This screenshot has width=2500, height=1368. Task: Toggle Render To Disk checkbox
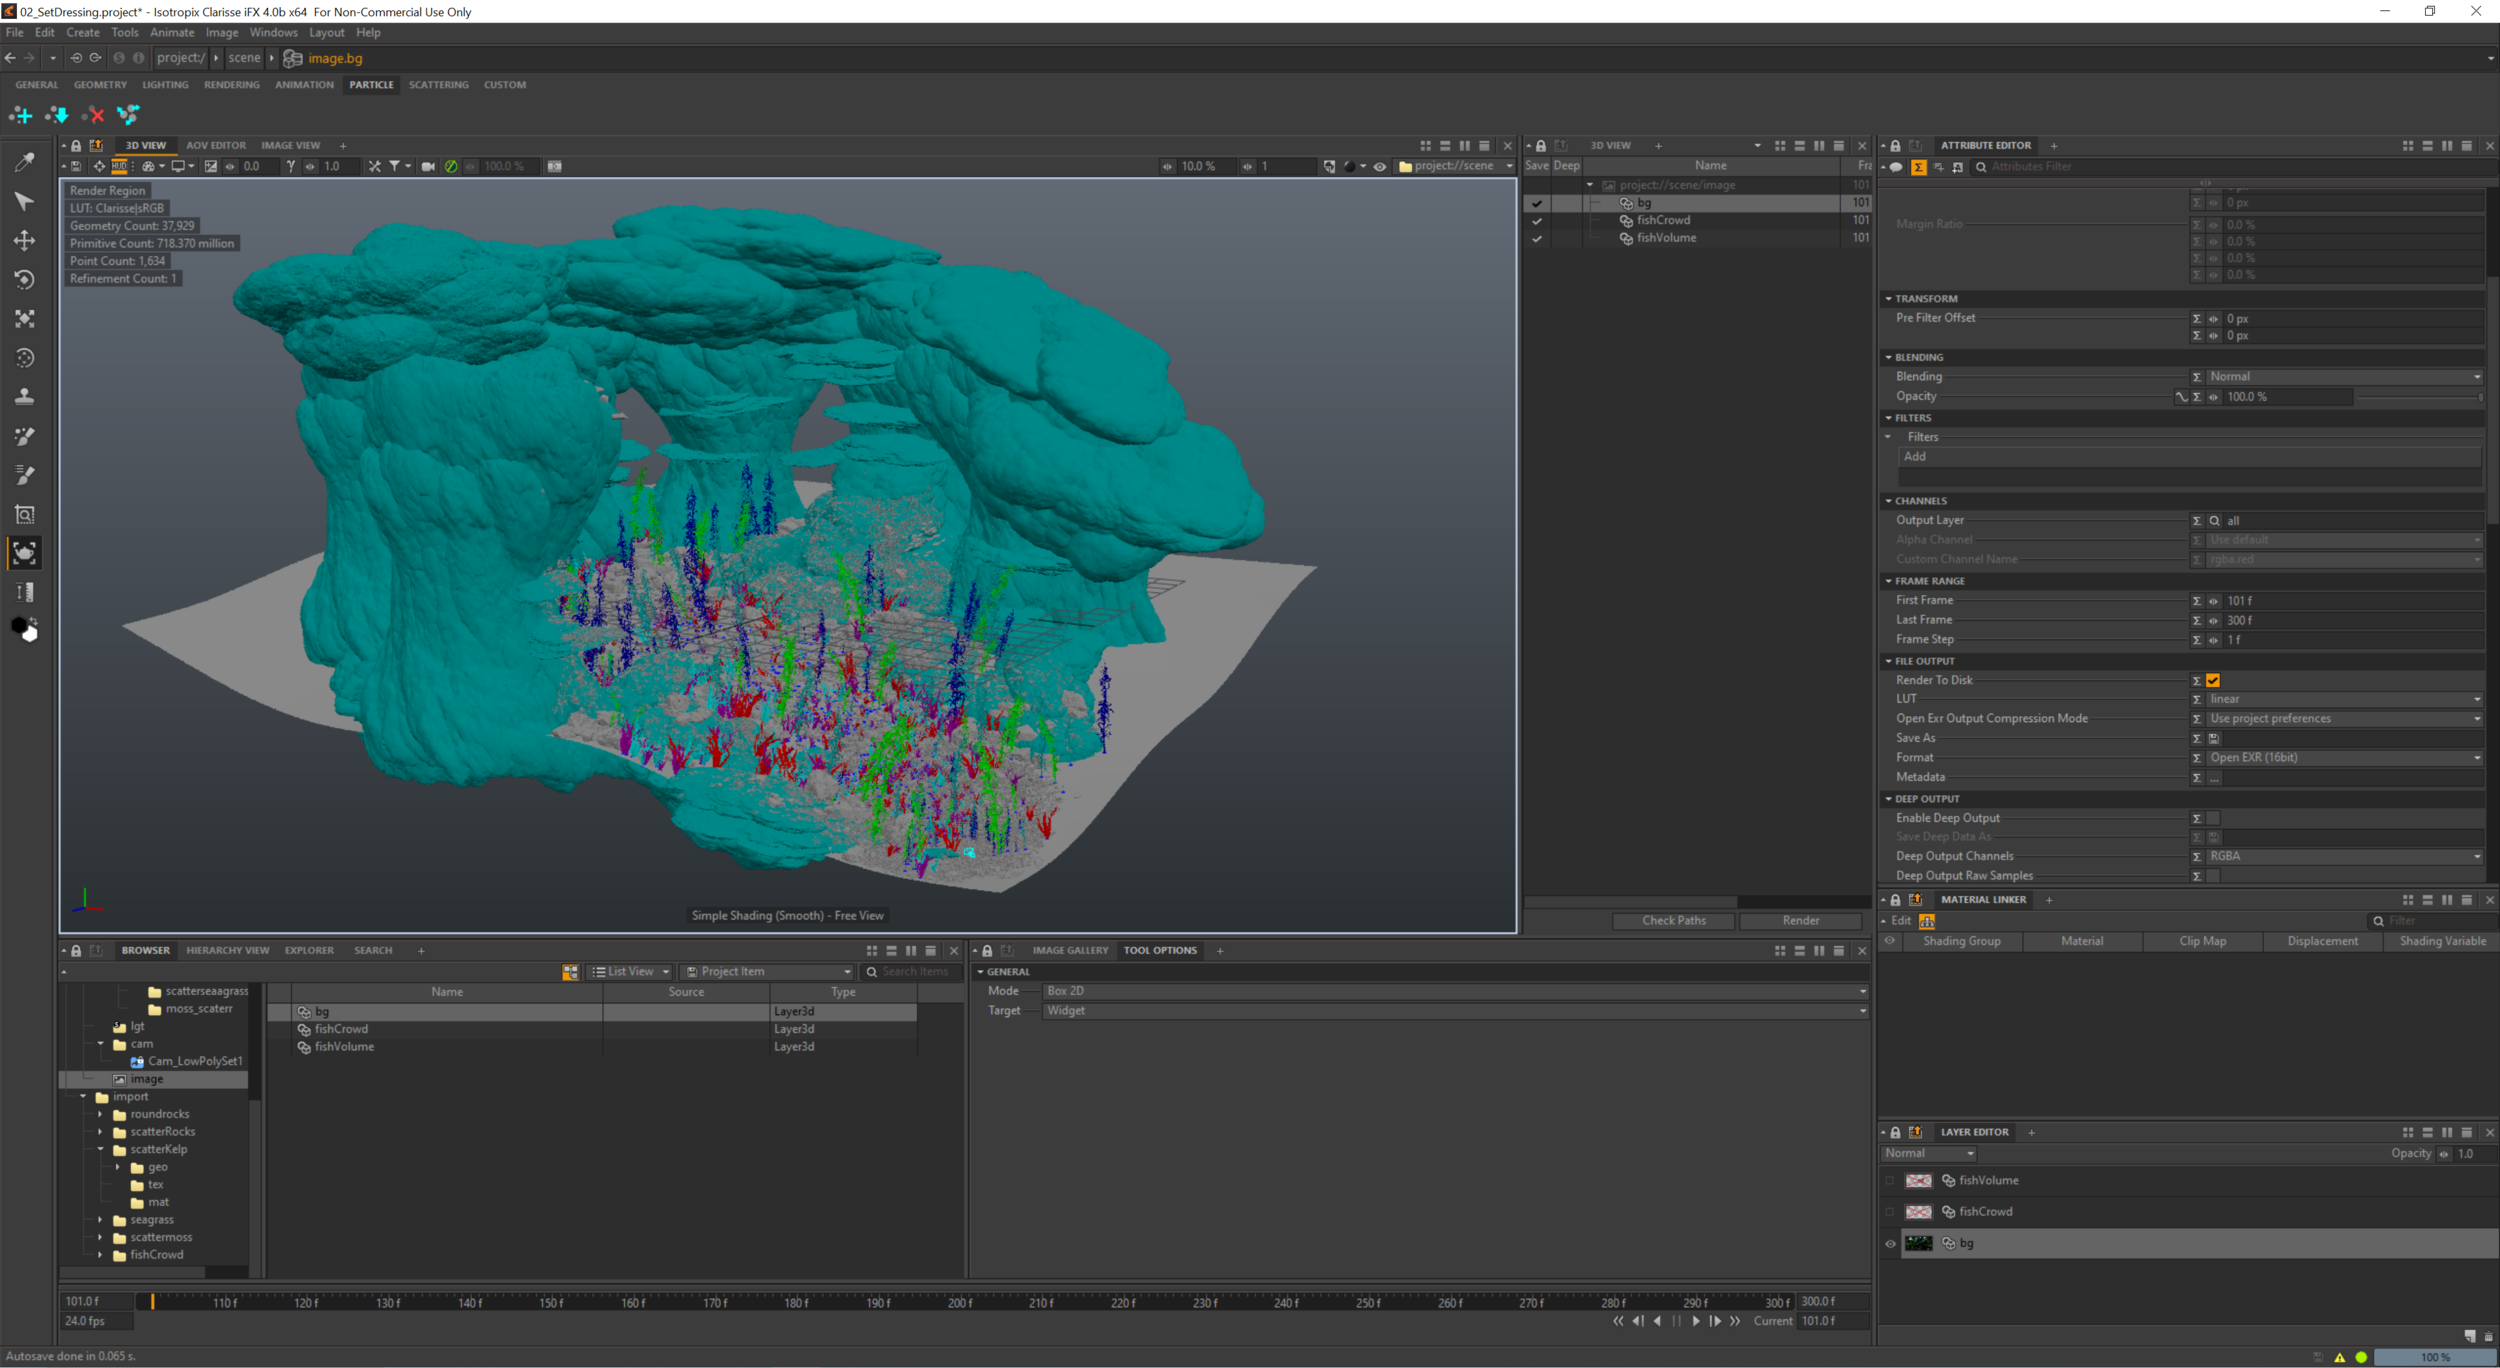click(x=2213, y=680)
